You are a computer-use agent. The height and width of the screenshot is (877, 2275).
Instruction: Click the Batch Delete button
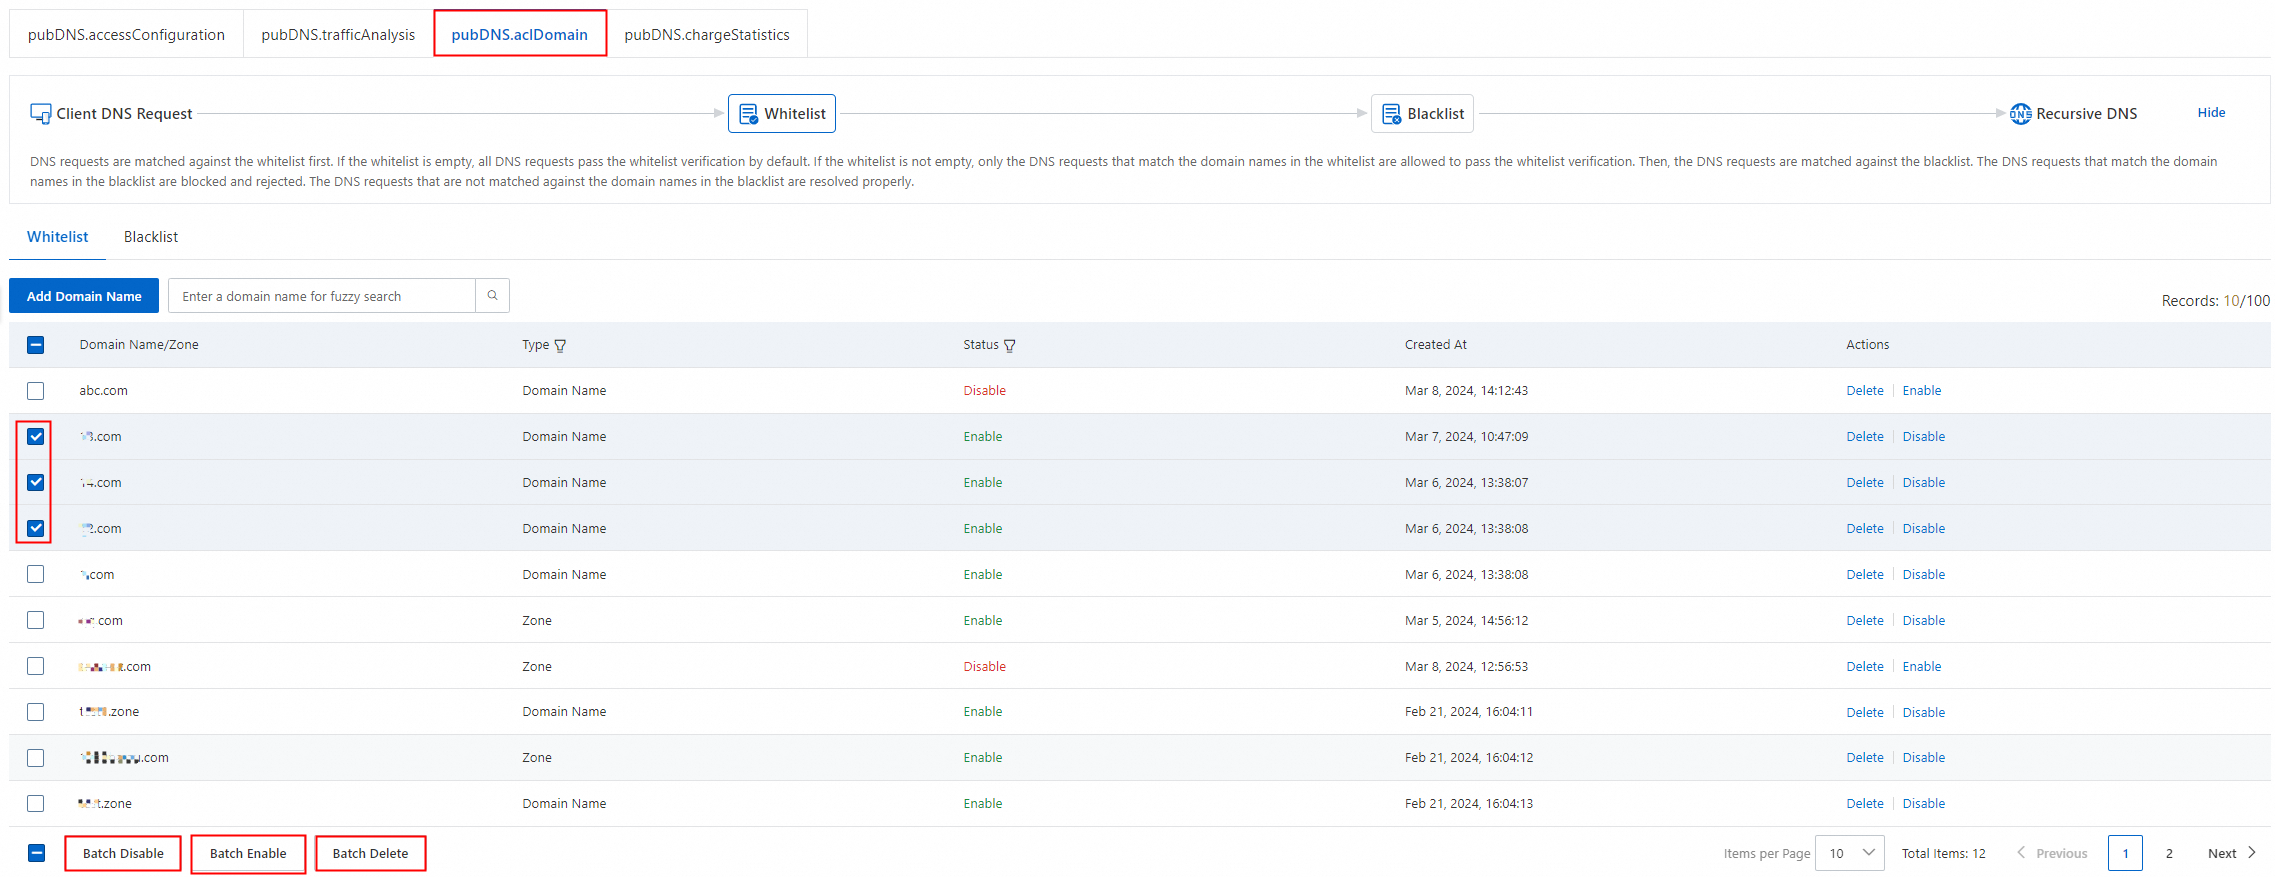(x=371, y=853)
